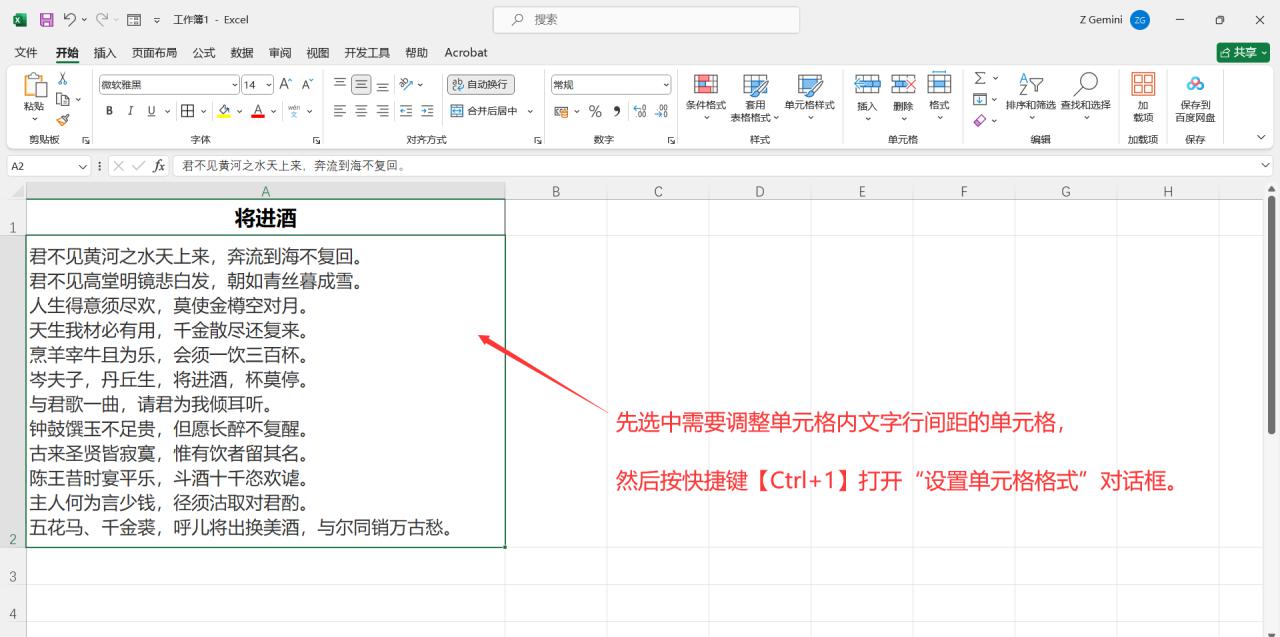Toggle Wrap Text (自动换行)
1280x637 pixels.
click(x=481, y=85)
